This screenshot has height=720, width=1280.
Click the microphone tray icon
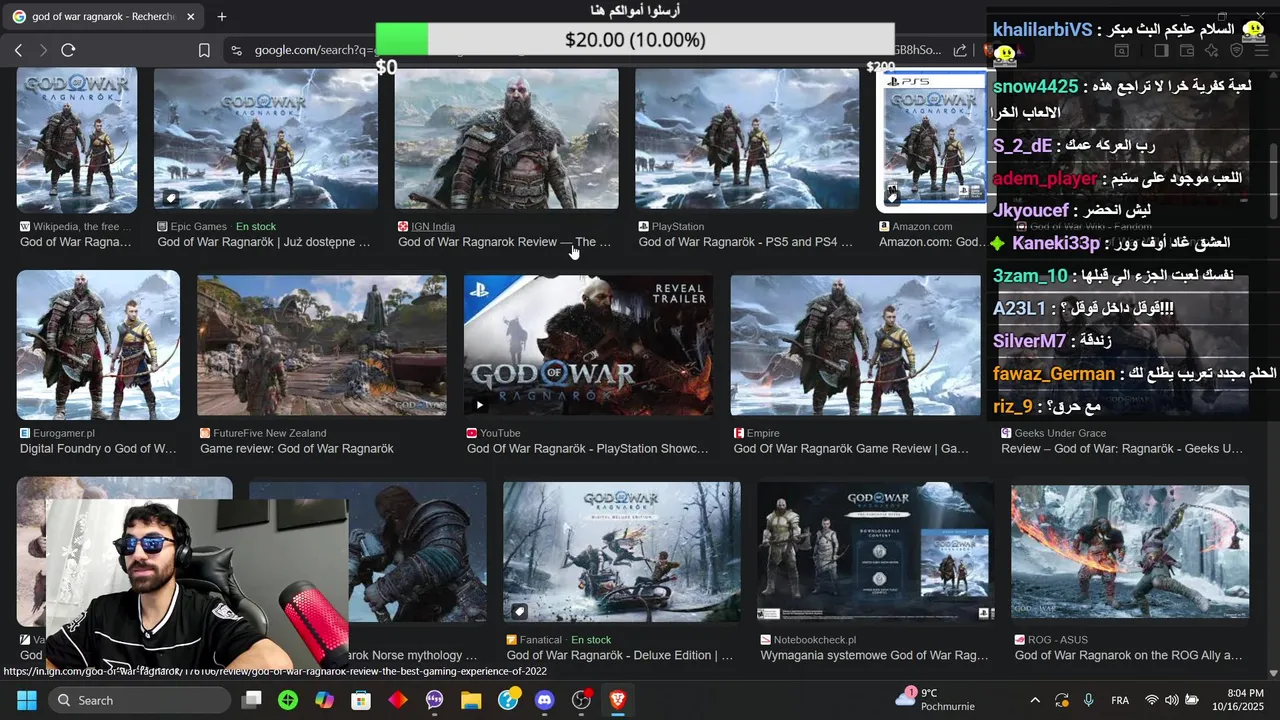[1088, 700]
